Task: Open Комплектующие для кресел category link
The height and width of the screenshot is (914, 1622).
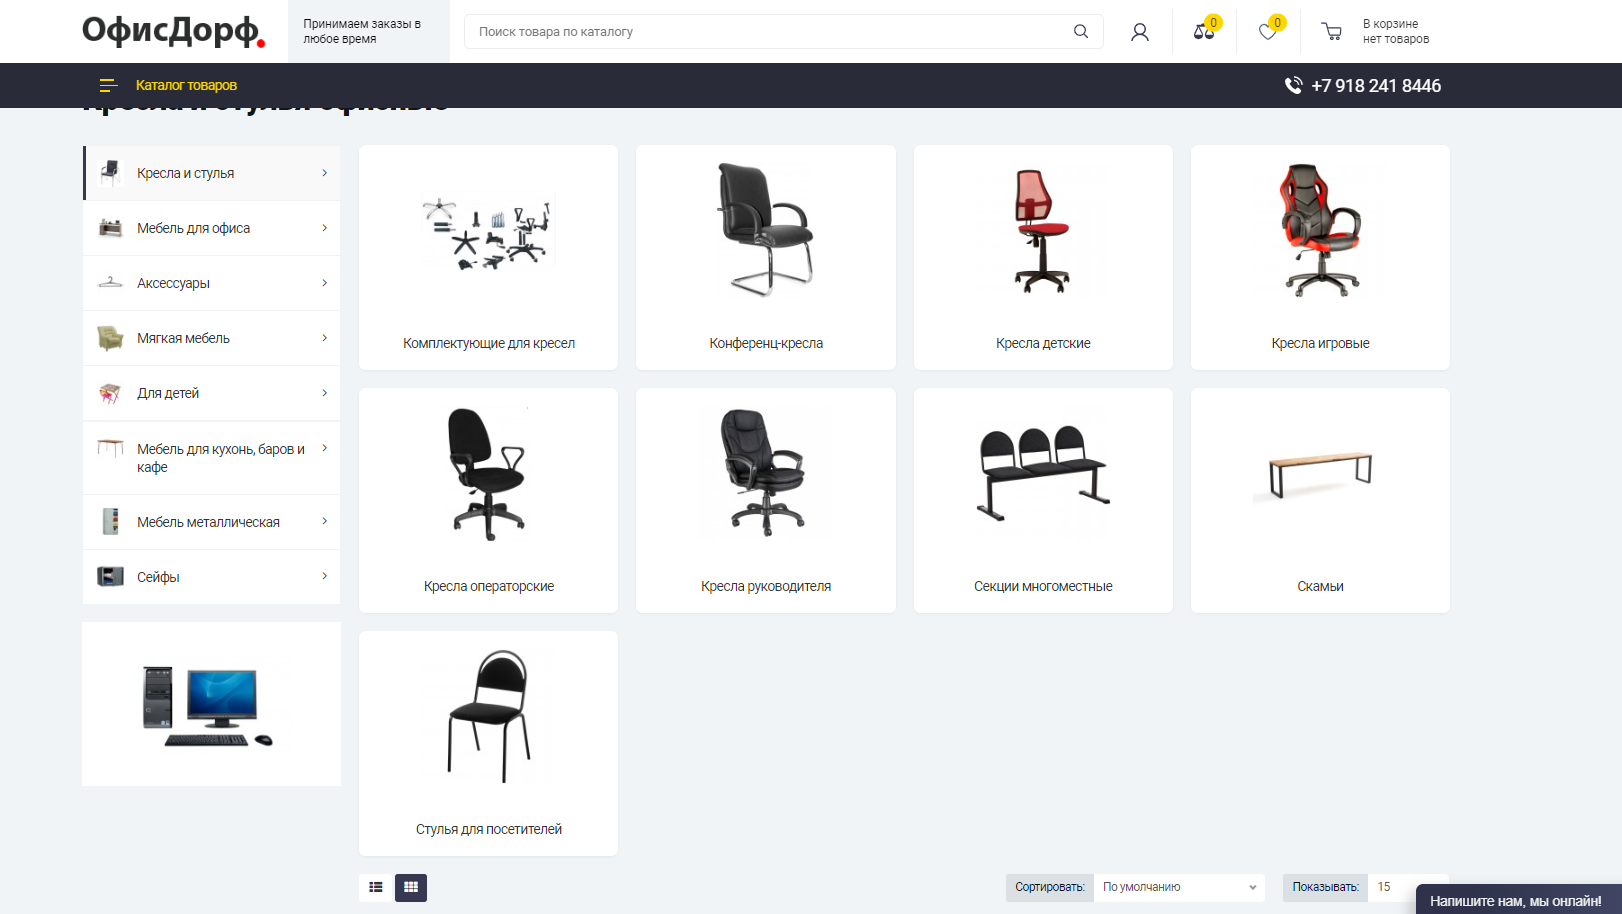Action: click(x=489, y=343)
